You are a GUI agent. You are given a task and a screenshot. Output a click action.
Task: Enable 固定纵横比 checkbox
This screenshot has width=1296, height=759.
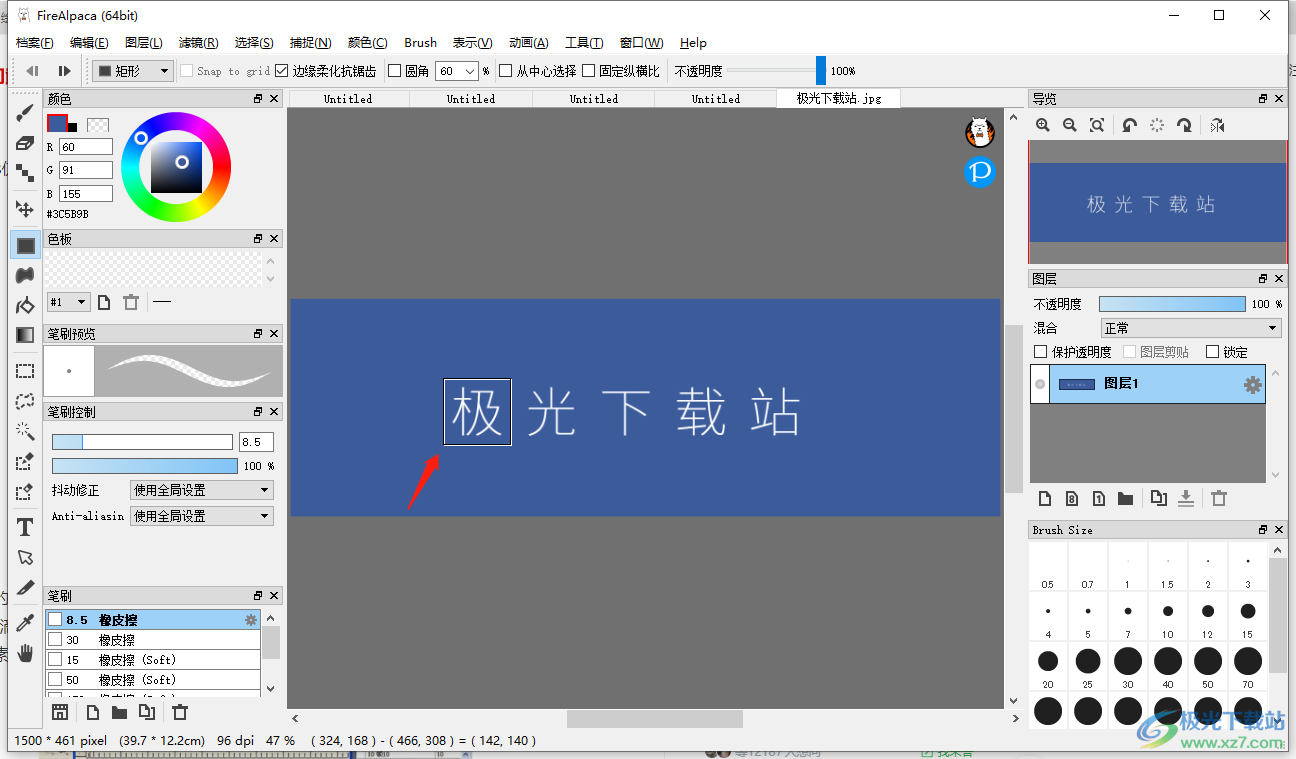[589, 71]
